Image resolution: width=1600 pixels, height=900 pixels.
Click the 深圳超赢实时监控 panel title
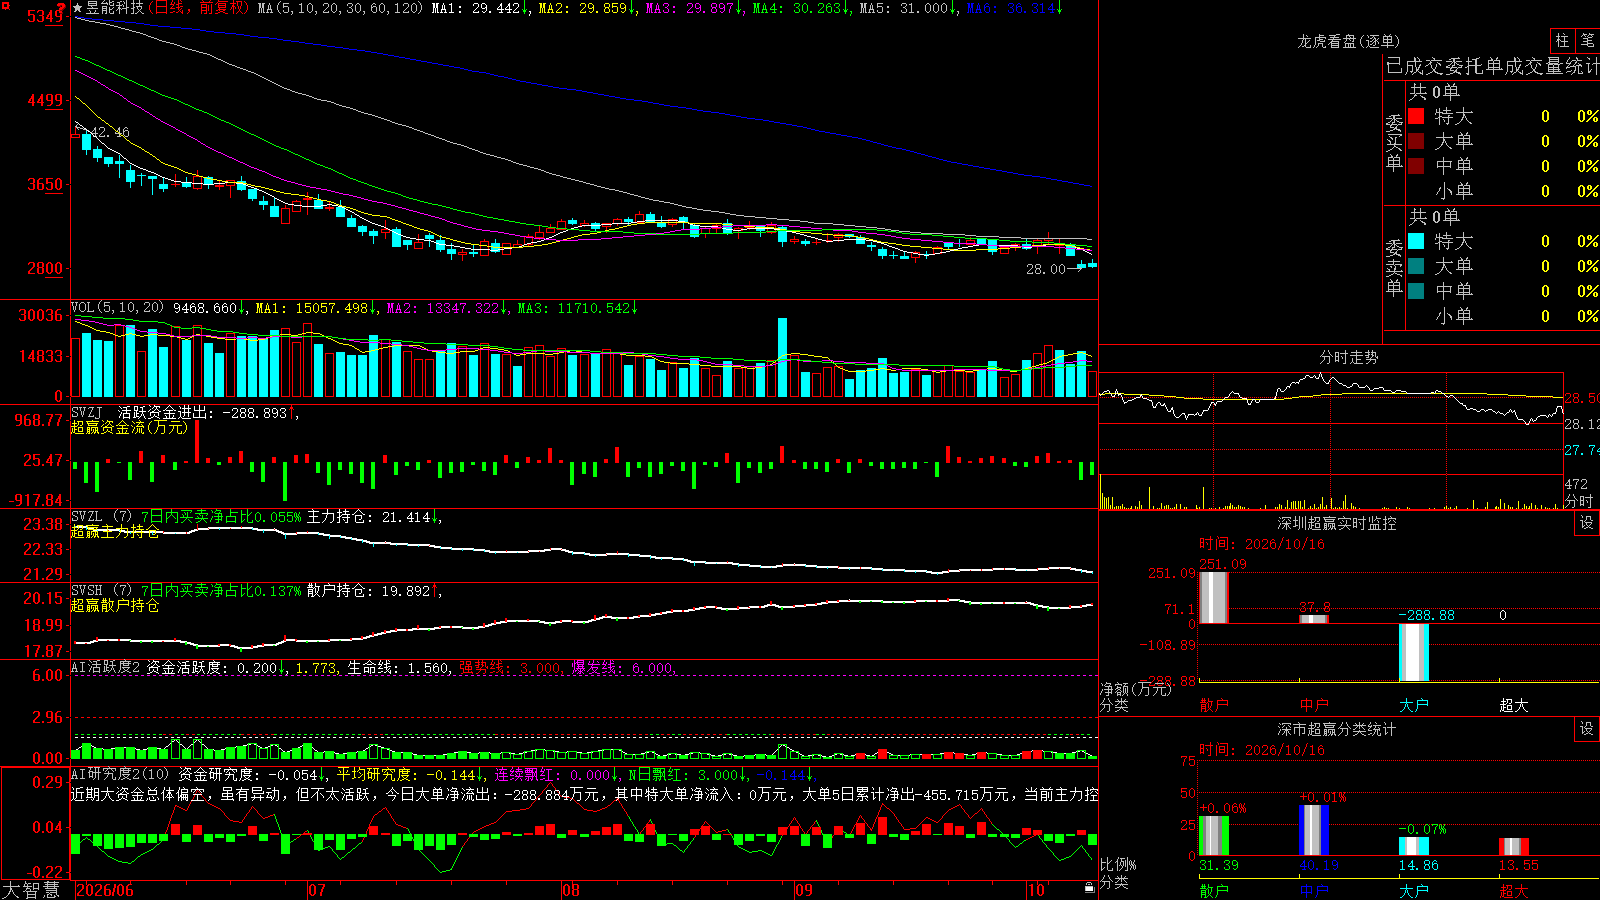[x=1337, y=523]
